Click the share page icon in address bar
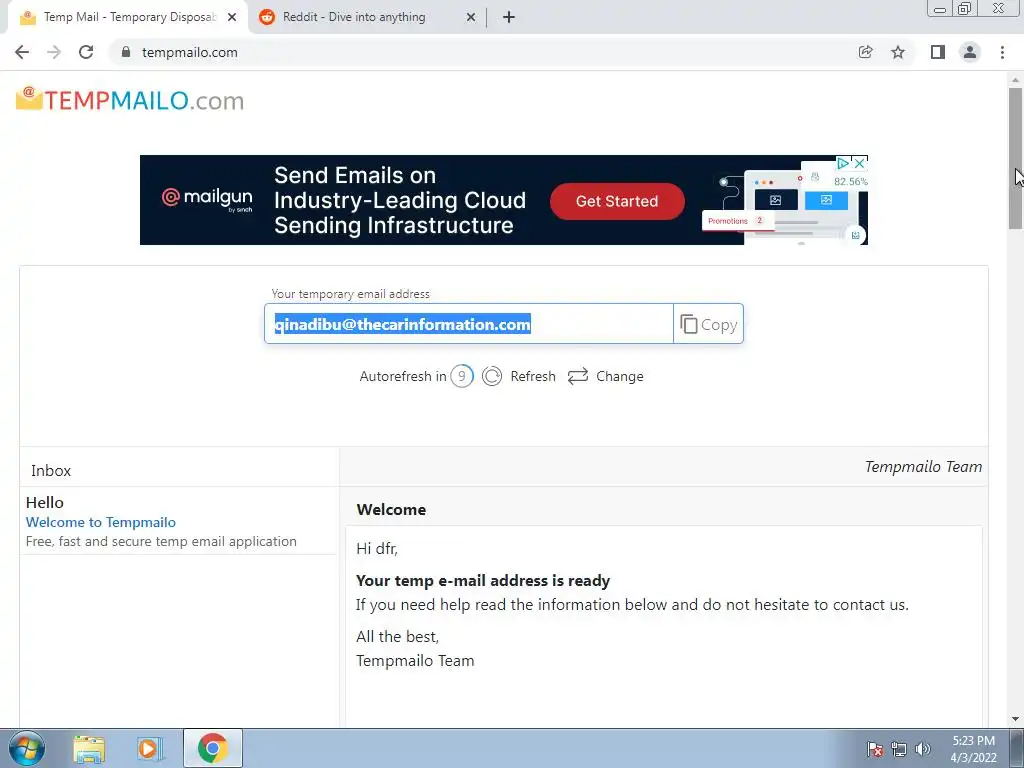 (866, 52)
